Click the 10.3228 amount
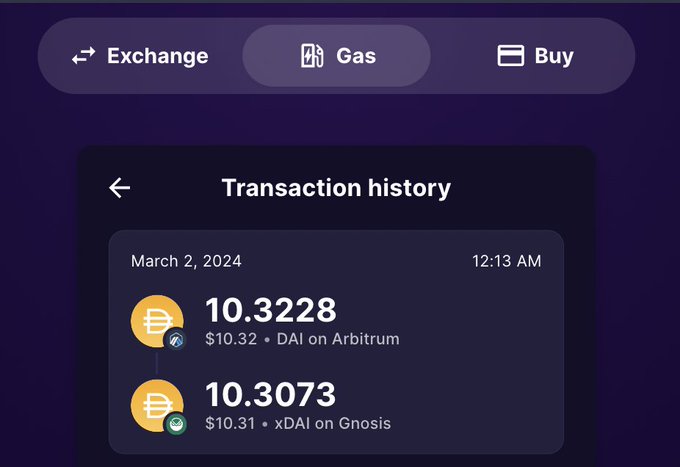The width and height of the screenshot is (680, 467). click(x=270, y=310)
